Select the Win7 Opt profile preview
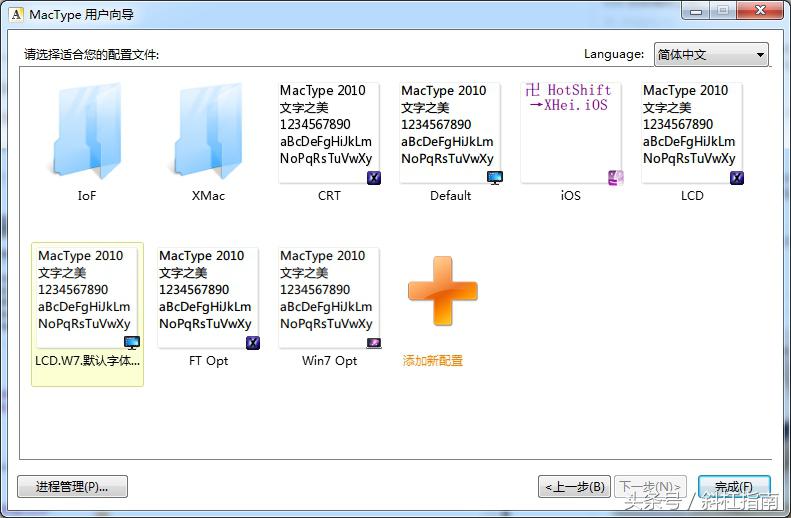 [x=329, y=298]
